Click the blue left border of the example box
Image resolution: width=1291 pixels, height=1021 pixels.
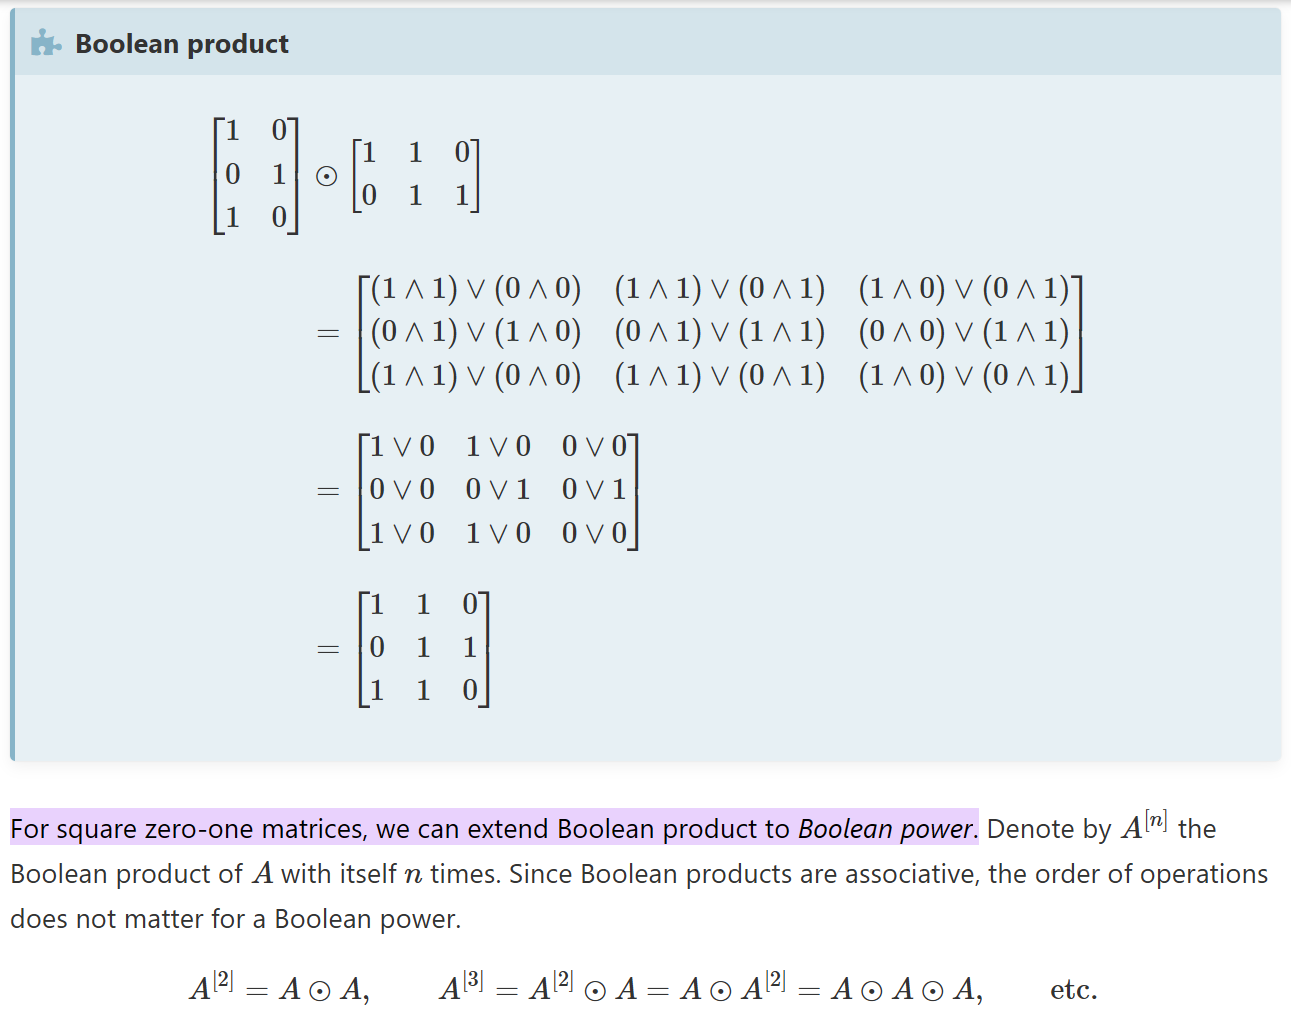[13, 385]
